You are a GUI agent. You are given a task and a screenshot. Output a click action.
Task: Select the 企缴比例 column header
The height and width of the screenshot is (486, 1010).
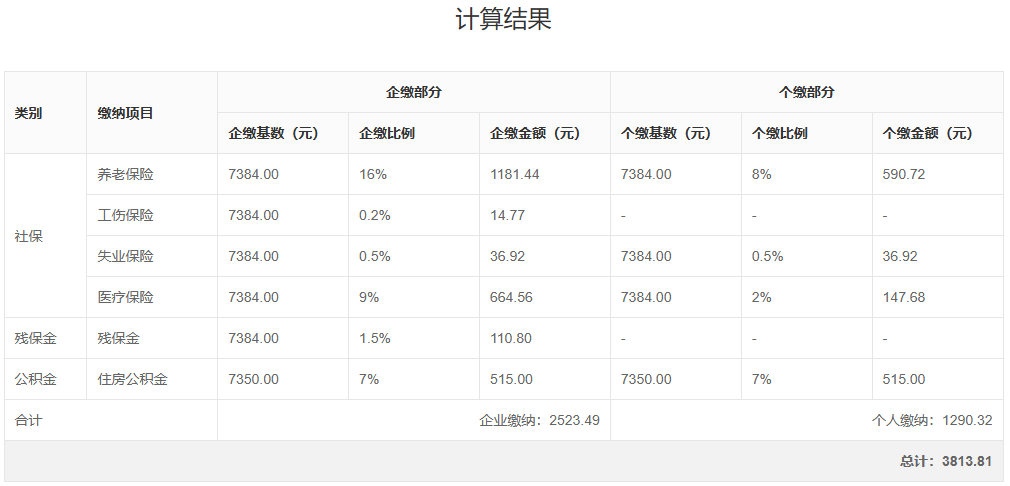tap(386, 133)
